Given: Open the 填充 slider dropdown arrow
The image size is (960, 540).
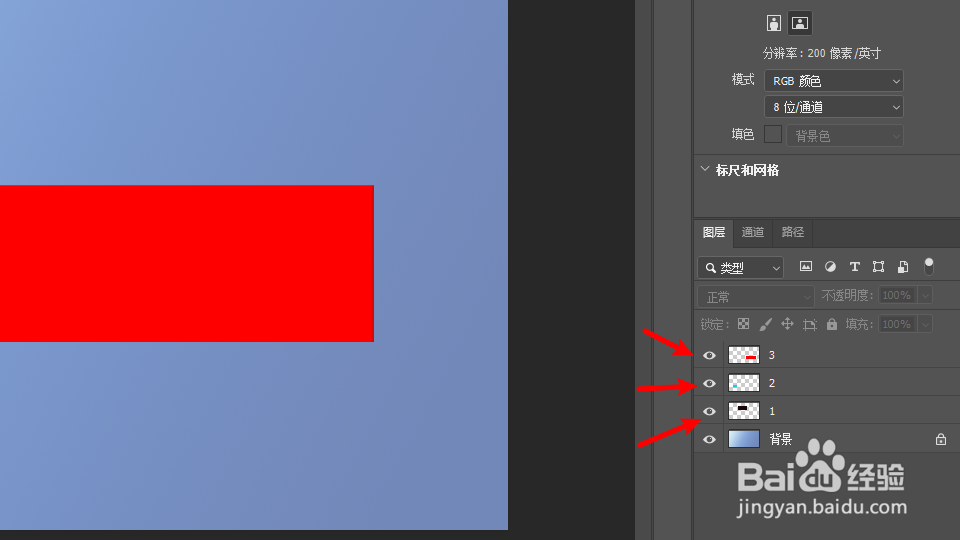Looking at the screenshot, I should (925, 324).
